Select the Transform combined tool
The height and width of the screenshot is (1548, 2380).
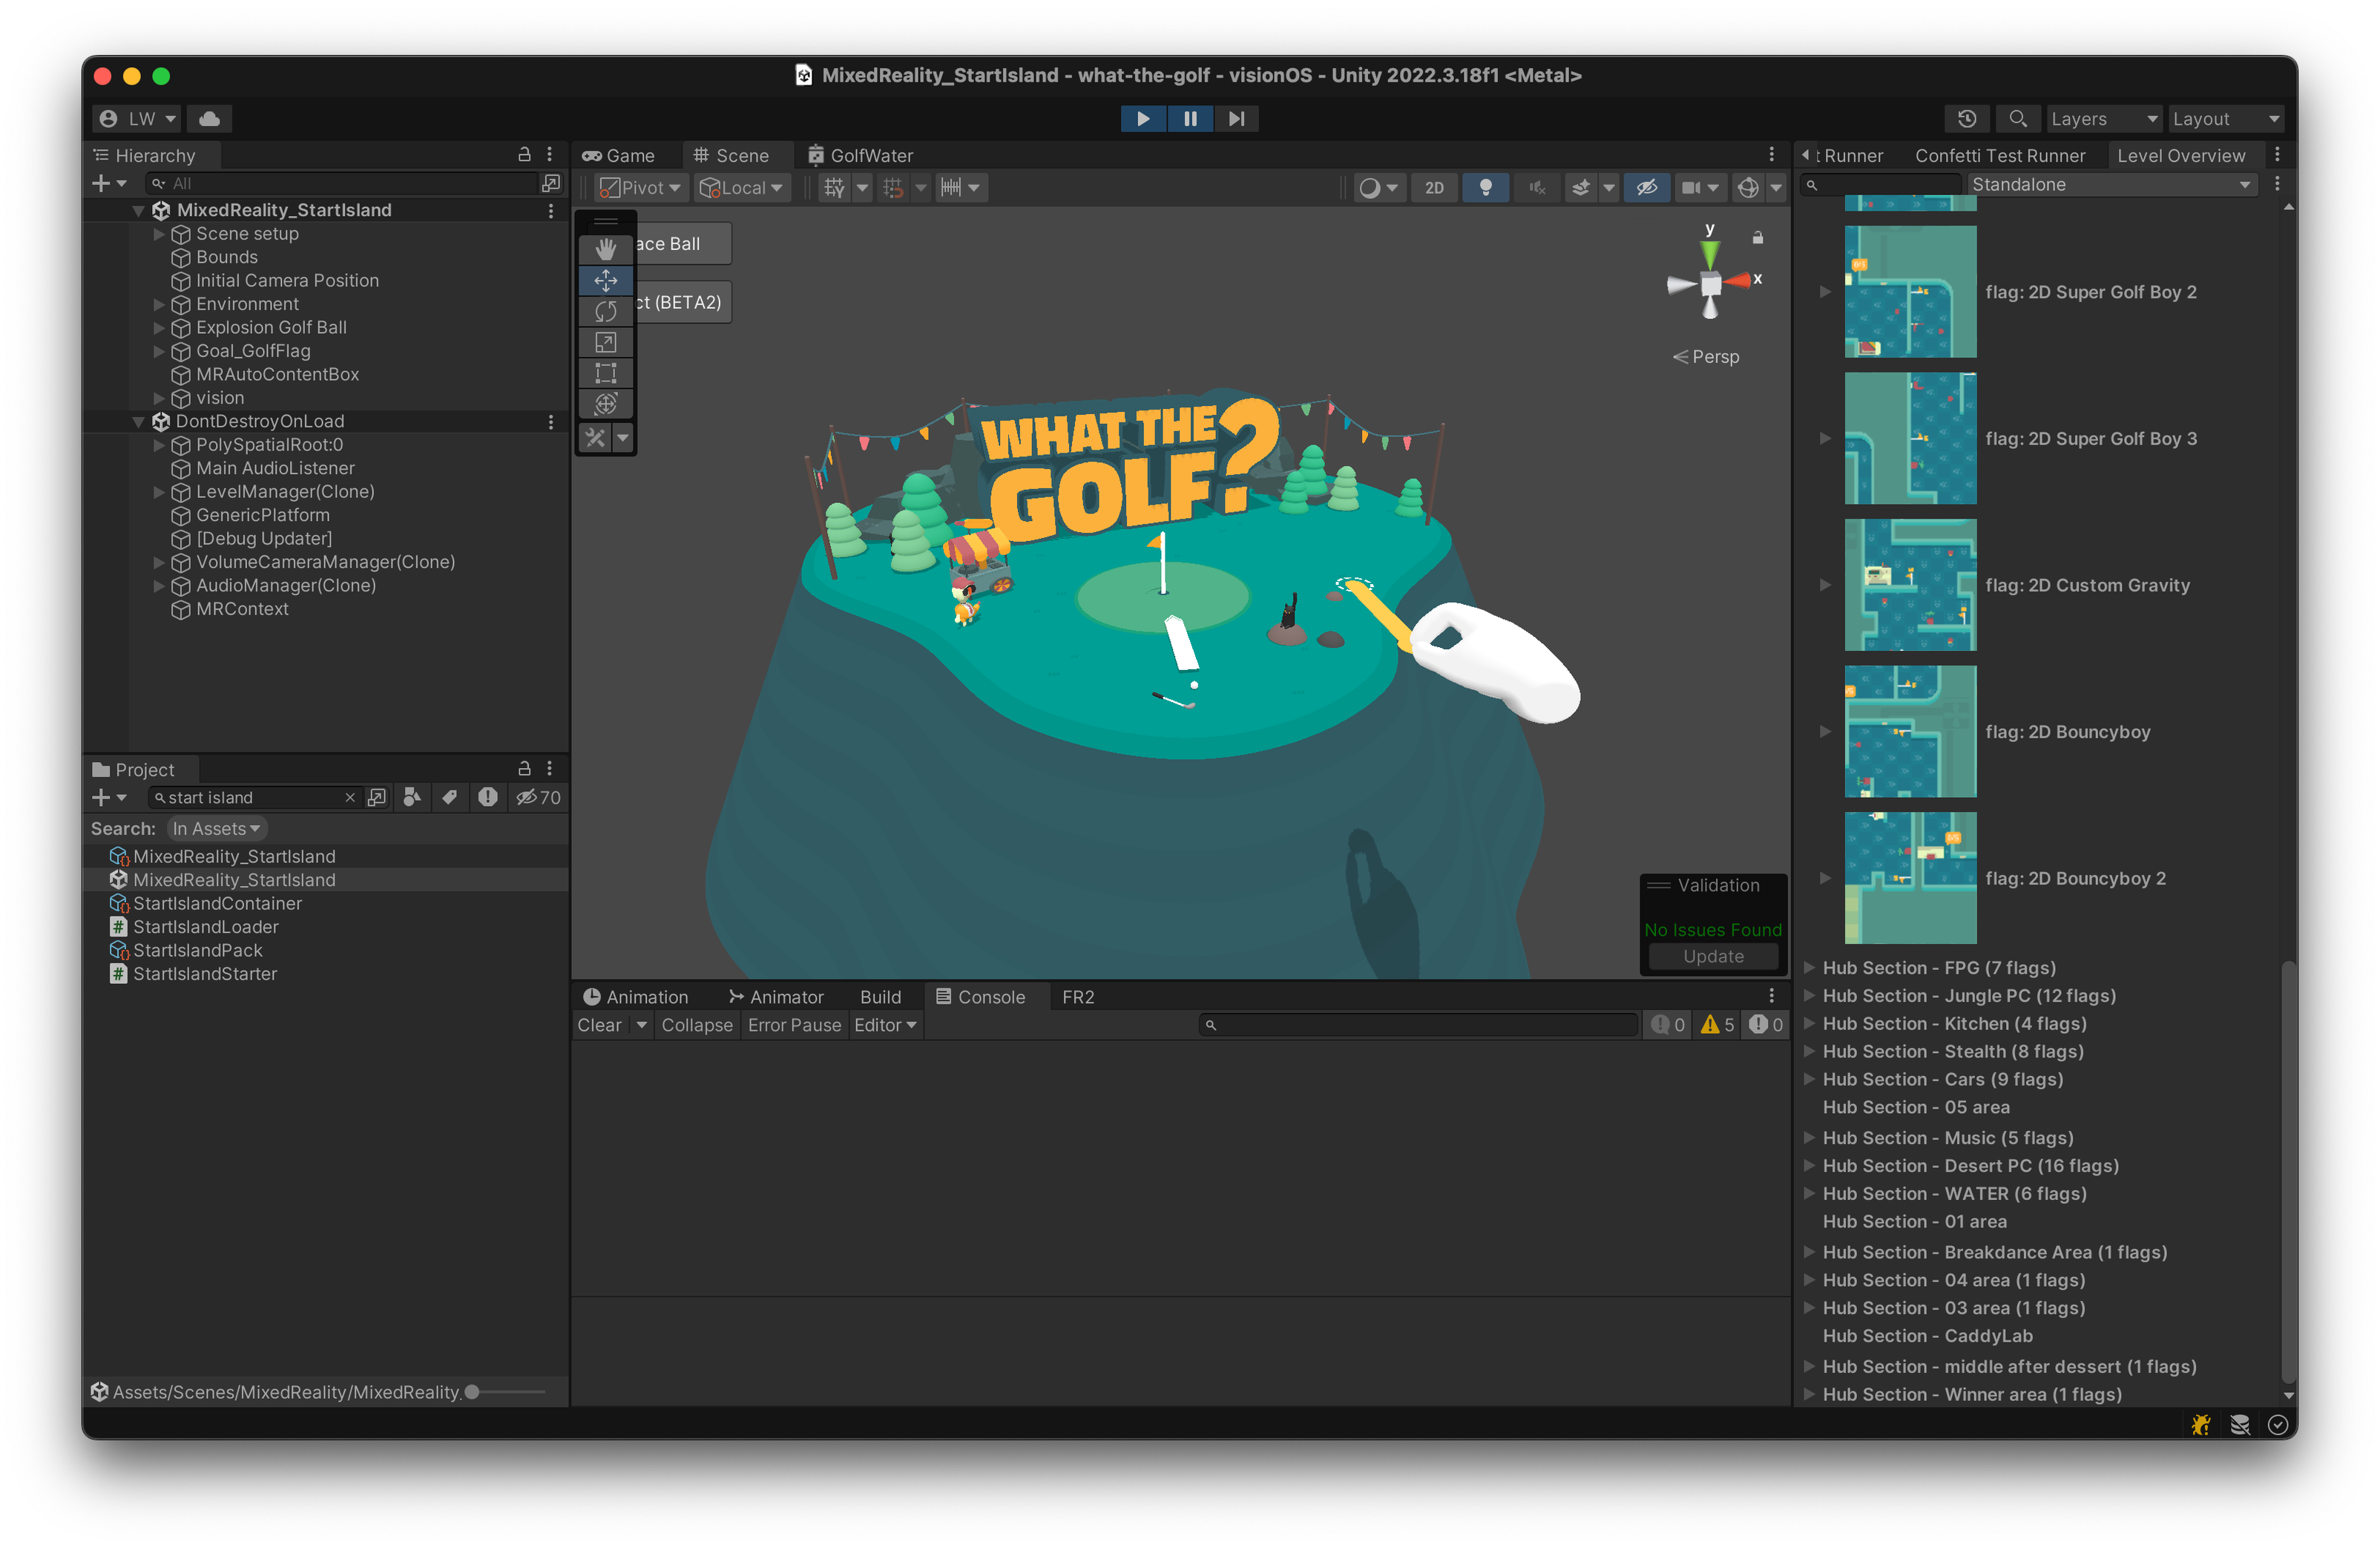tap(606, 404)
